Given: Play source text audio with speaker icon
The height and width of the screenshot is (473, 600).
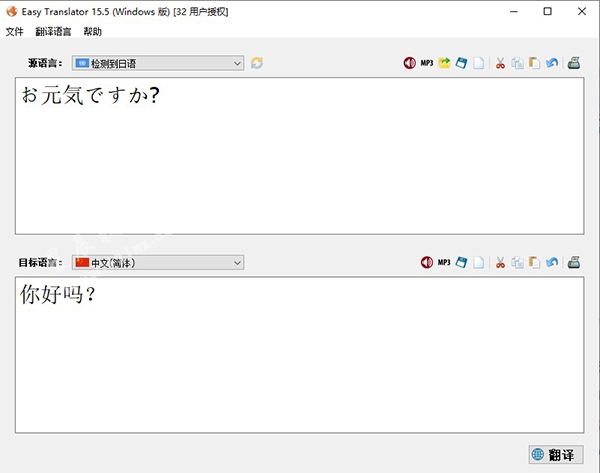Looking at the screenshot, I should [x=410, y=63].
